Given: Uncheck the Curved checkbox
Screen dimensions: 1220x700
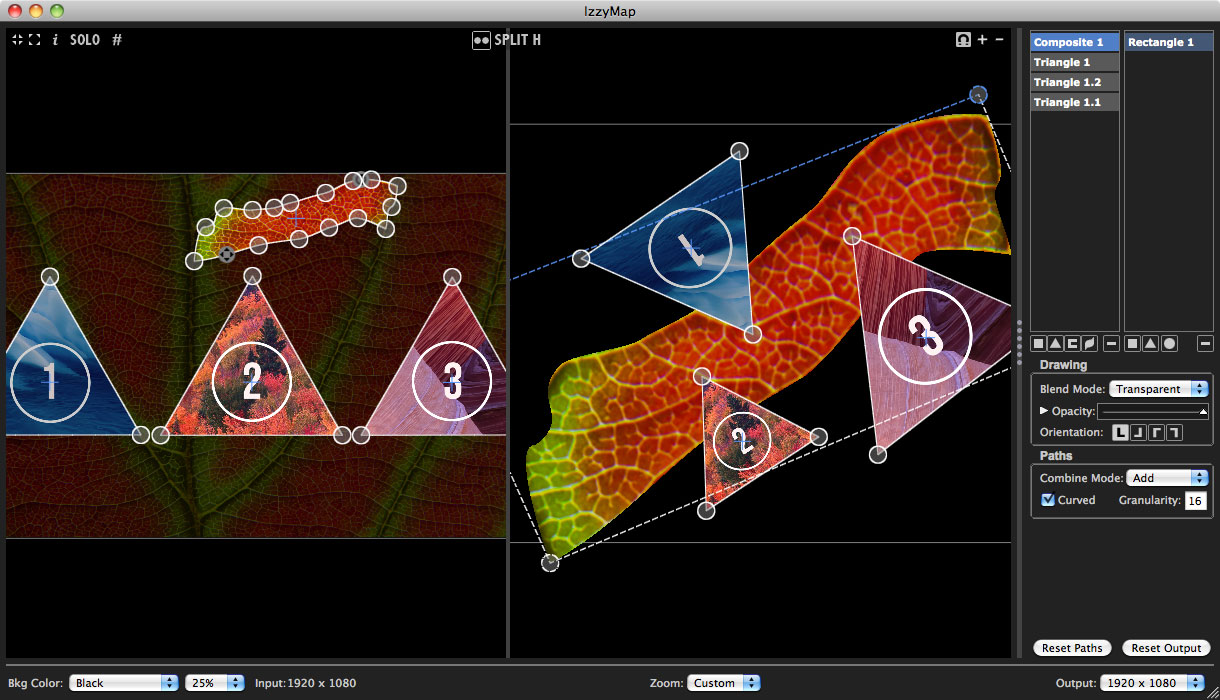Looking at the screenshot, I should (x=1048, y=500).
